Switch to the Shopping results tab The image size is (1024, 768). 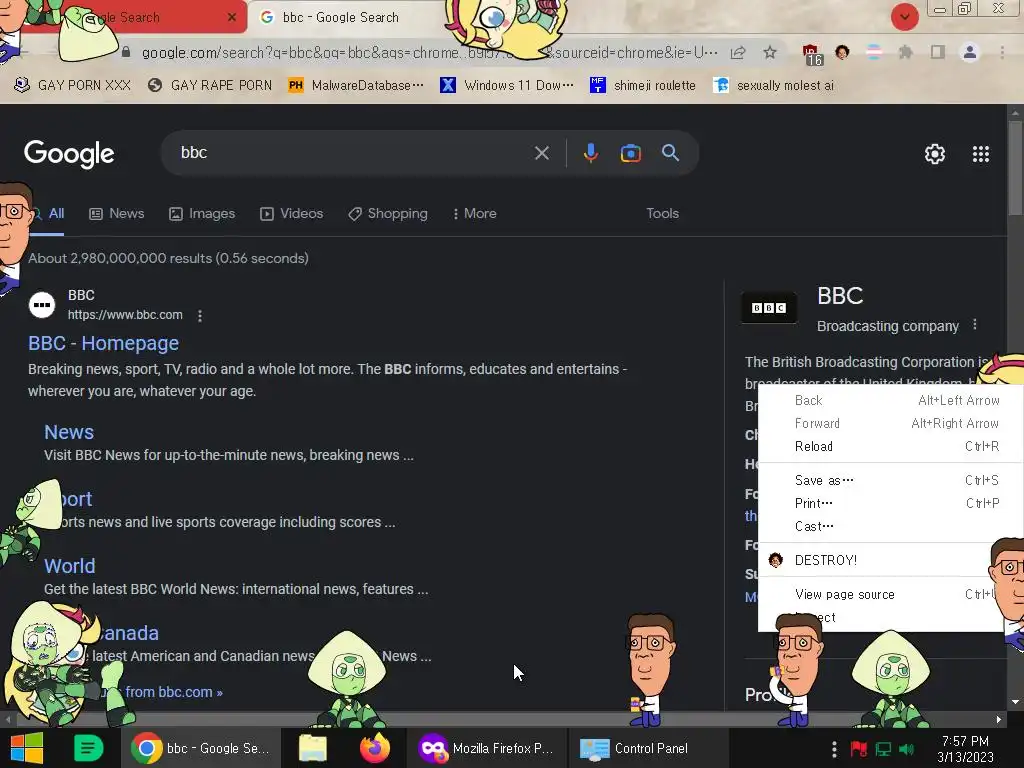tap(388, 214)
